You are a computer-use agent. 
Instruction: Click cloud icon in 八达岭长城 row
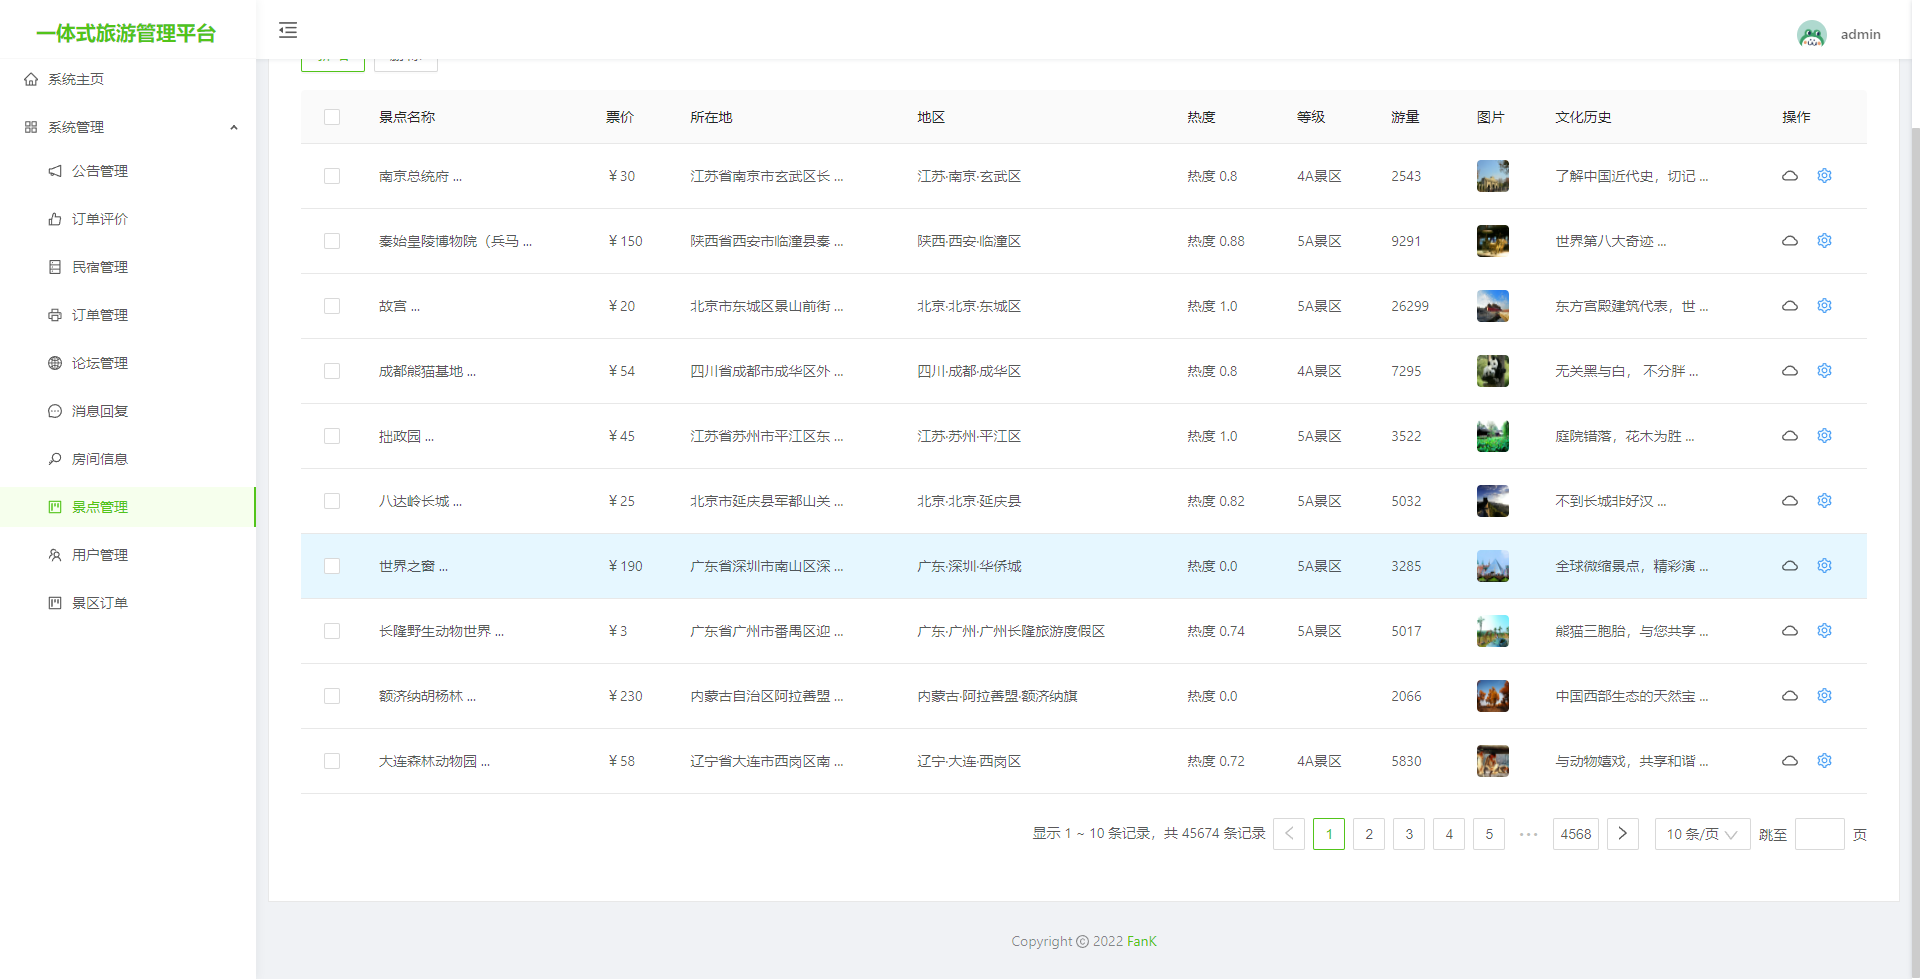click(1790, 501)
